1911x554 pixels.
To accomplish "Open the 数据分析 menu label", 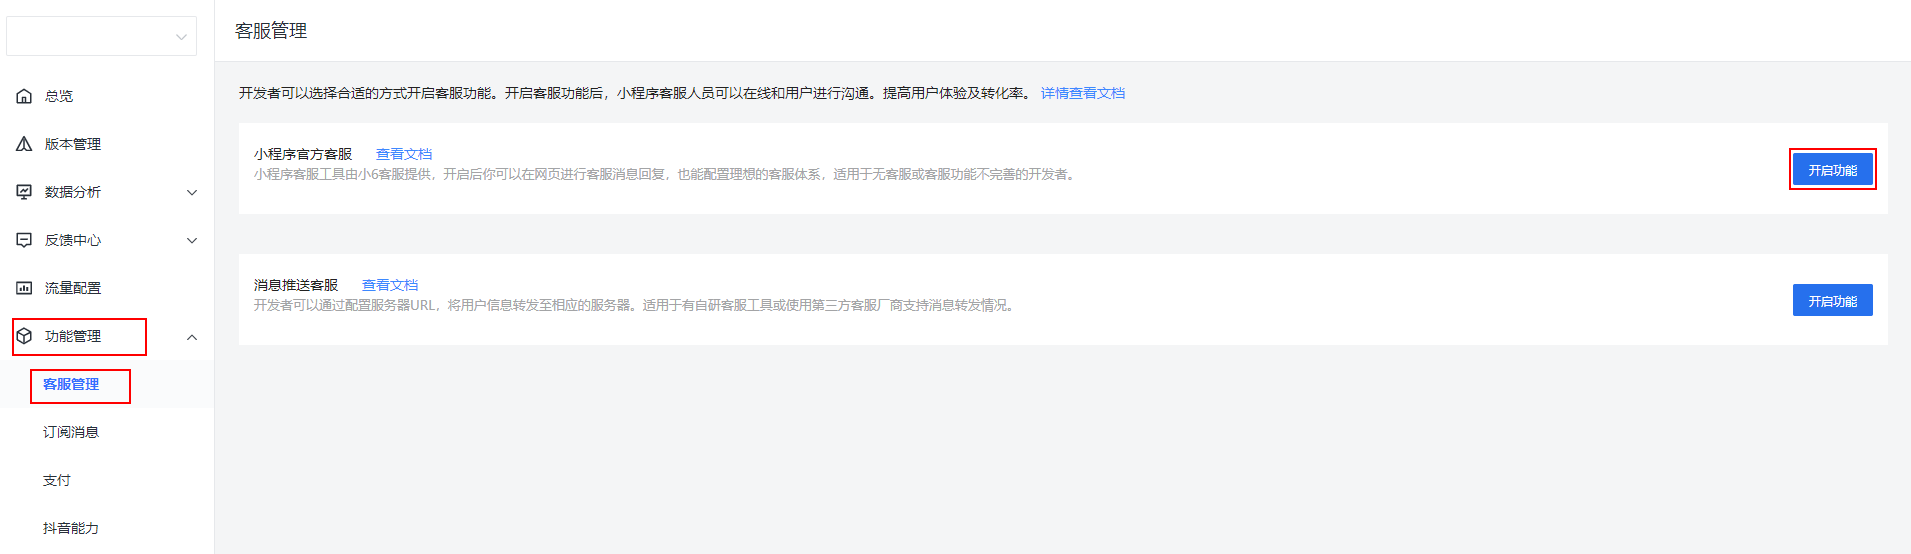I will (73, 192).
